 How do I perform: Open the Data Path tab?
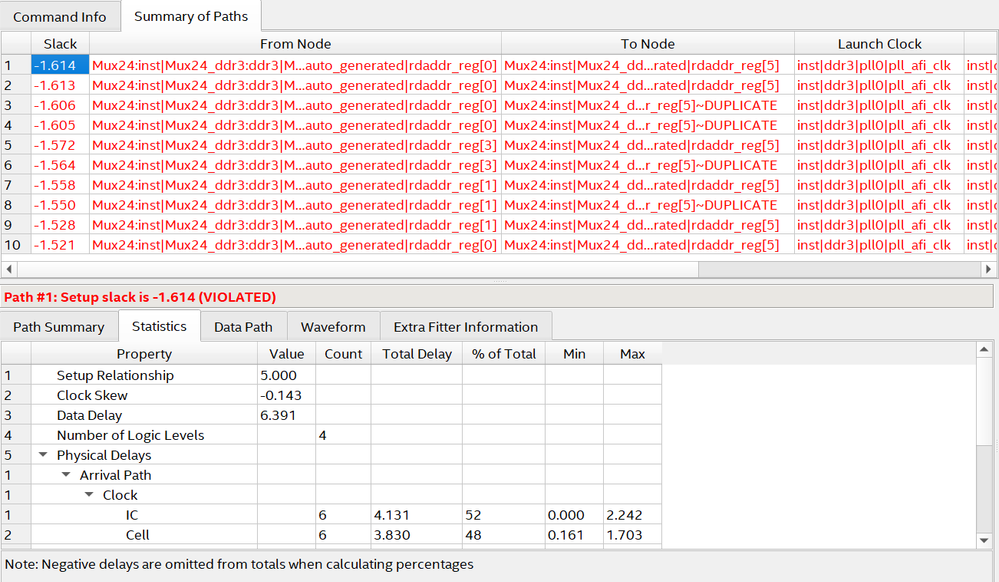pyautogui.click(x=243, y=327)
